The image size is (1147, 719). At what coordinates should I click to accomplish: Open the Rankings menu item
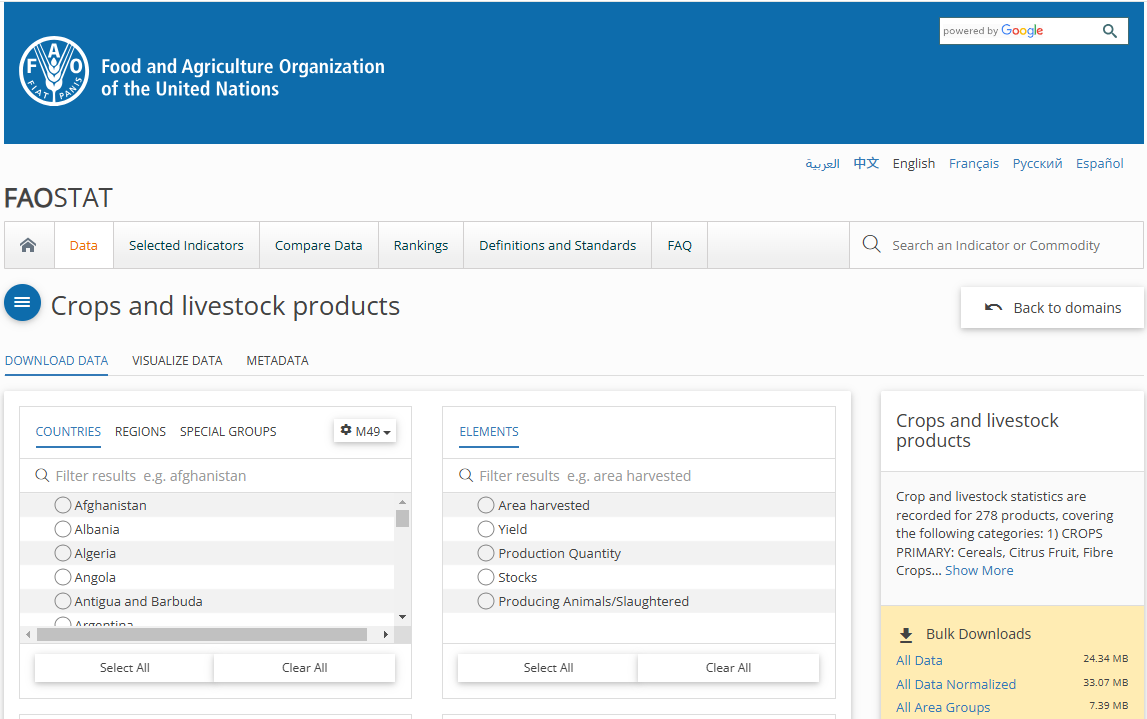[x=420, y=245]
